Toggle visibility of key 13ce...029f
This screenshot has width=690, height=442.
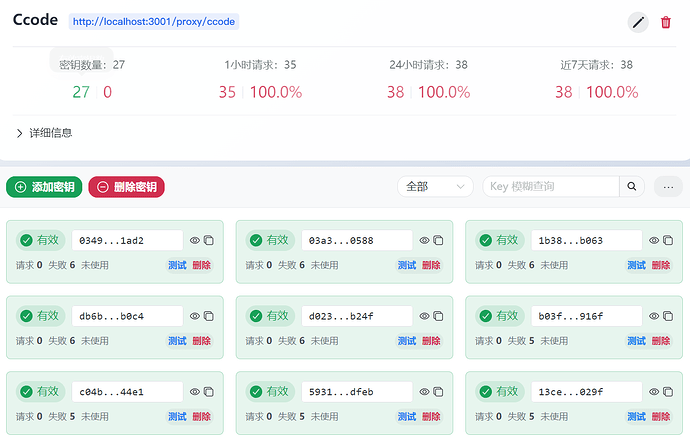tap(654, 392)
